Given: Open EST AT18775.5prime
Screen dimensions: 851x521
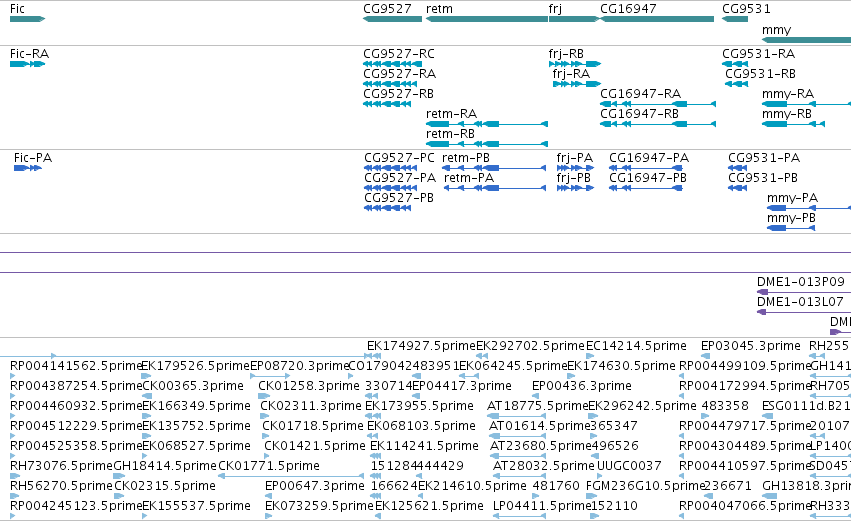Looking at the screenshot, I should tap(538, 406).
